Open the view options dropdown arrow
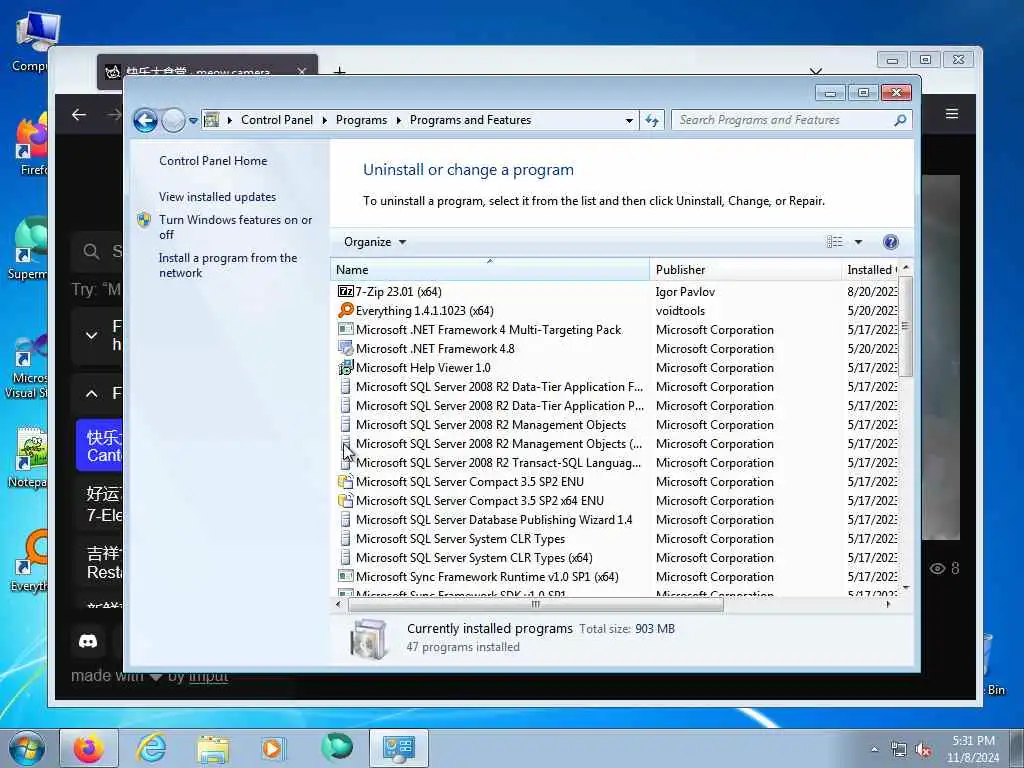This screenshot has width=1024, height=768. (x=858, y=242)
